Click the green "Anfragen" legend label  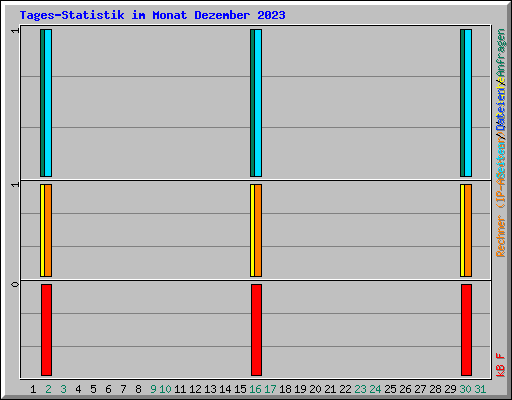[501, 54]
